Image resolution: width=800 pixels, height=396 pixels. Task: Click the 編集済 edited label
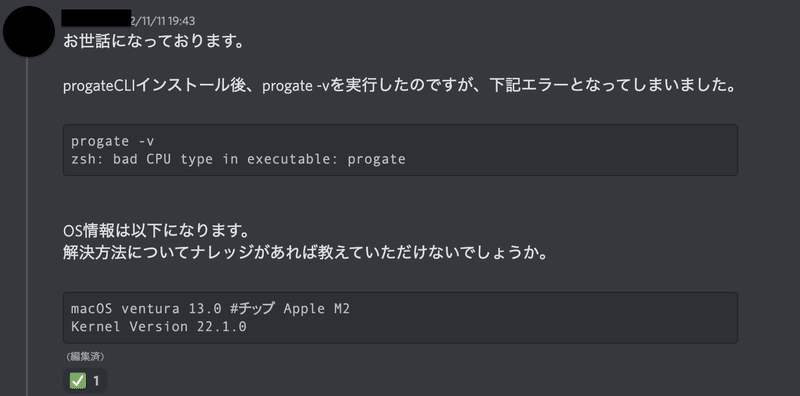click(85, 356)
